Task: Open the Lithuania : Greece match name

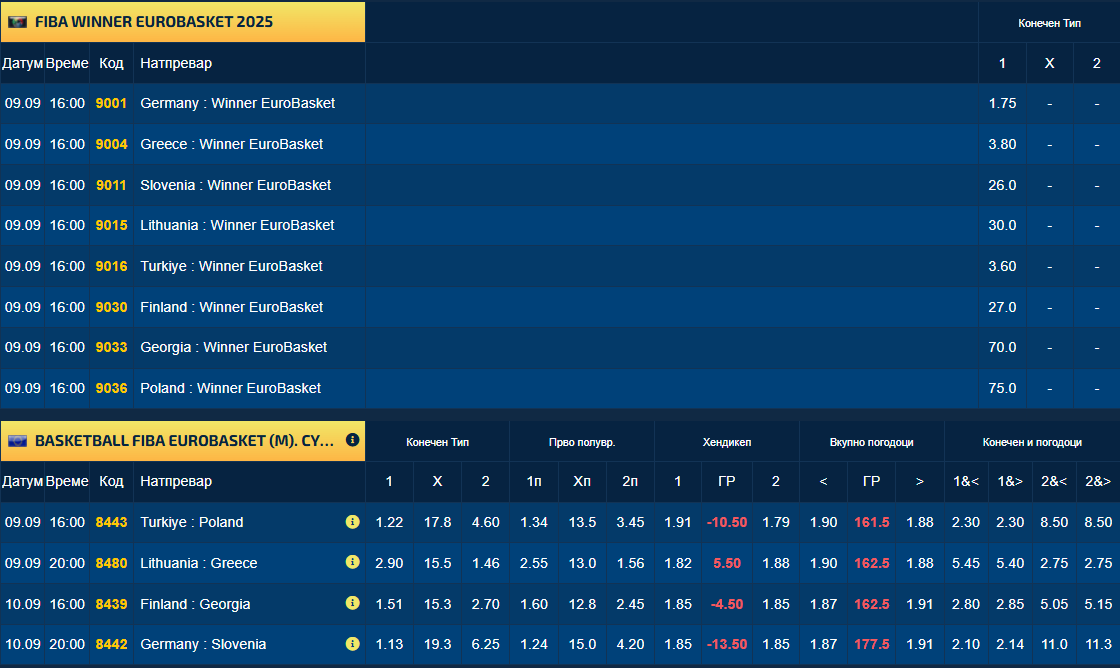Action: (x=199, y=563)
